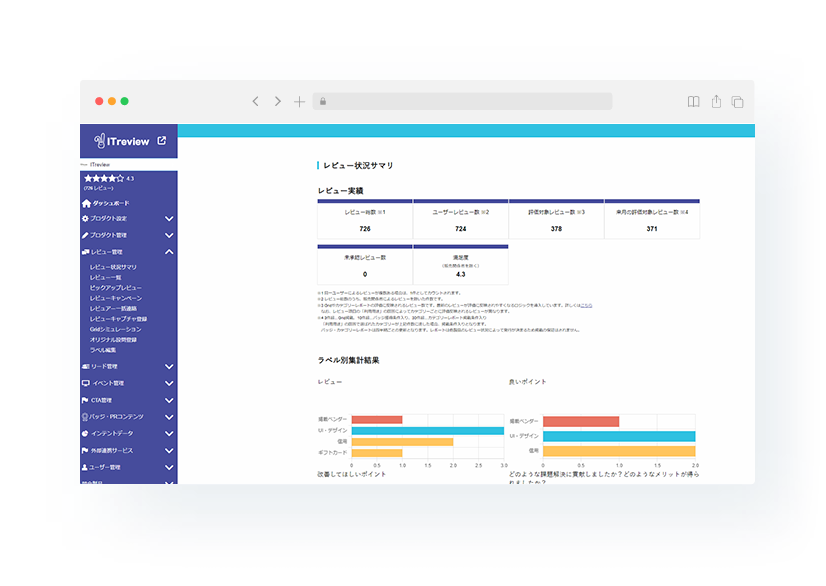Image resolution: width=826 pixels, height=586 pixels.
Task: Expand the プロダクト設定 sidebar section
Action: pyautogui.click(x=169, y=219)
